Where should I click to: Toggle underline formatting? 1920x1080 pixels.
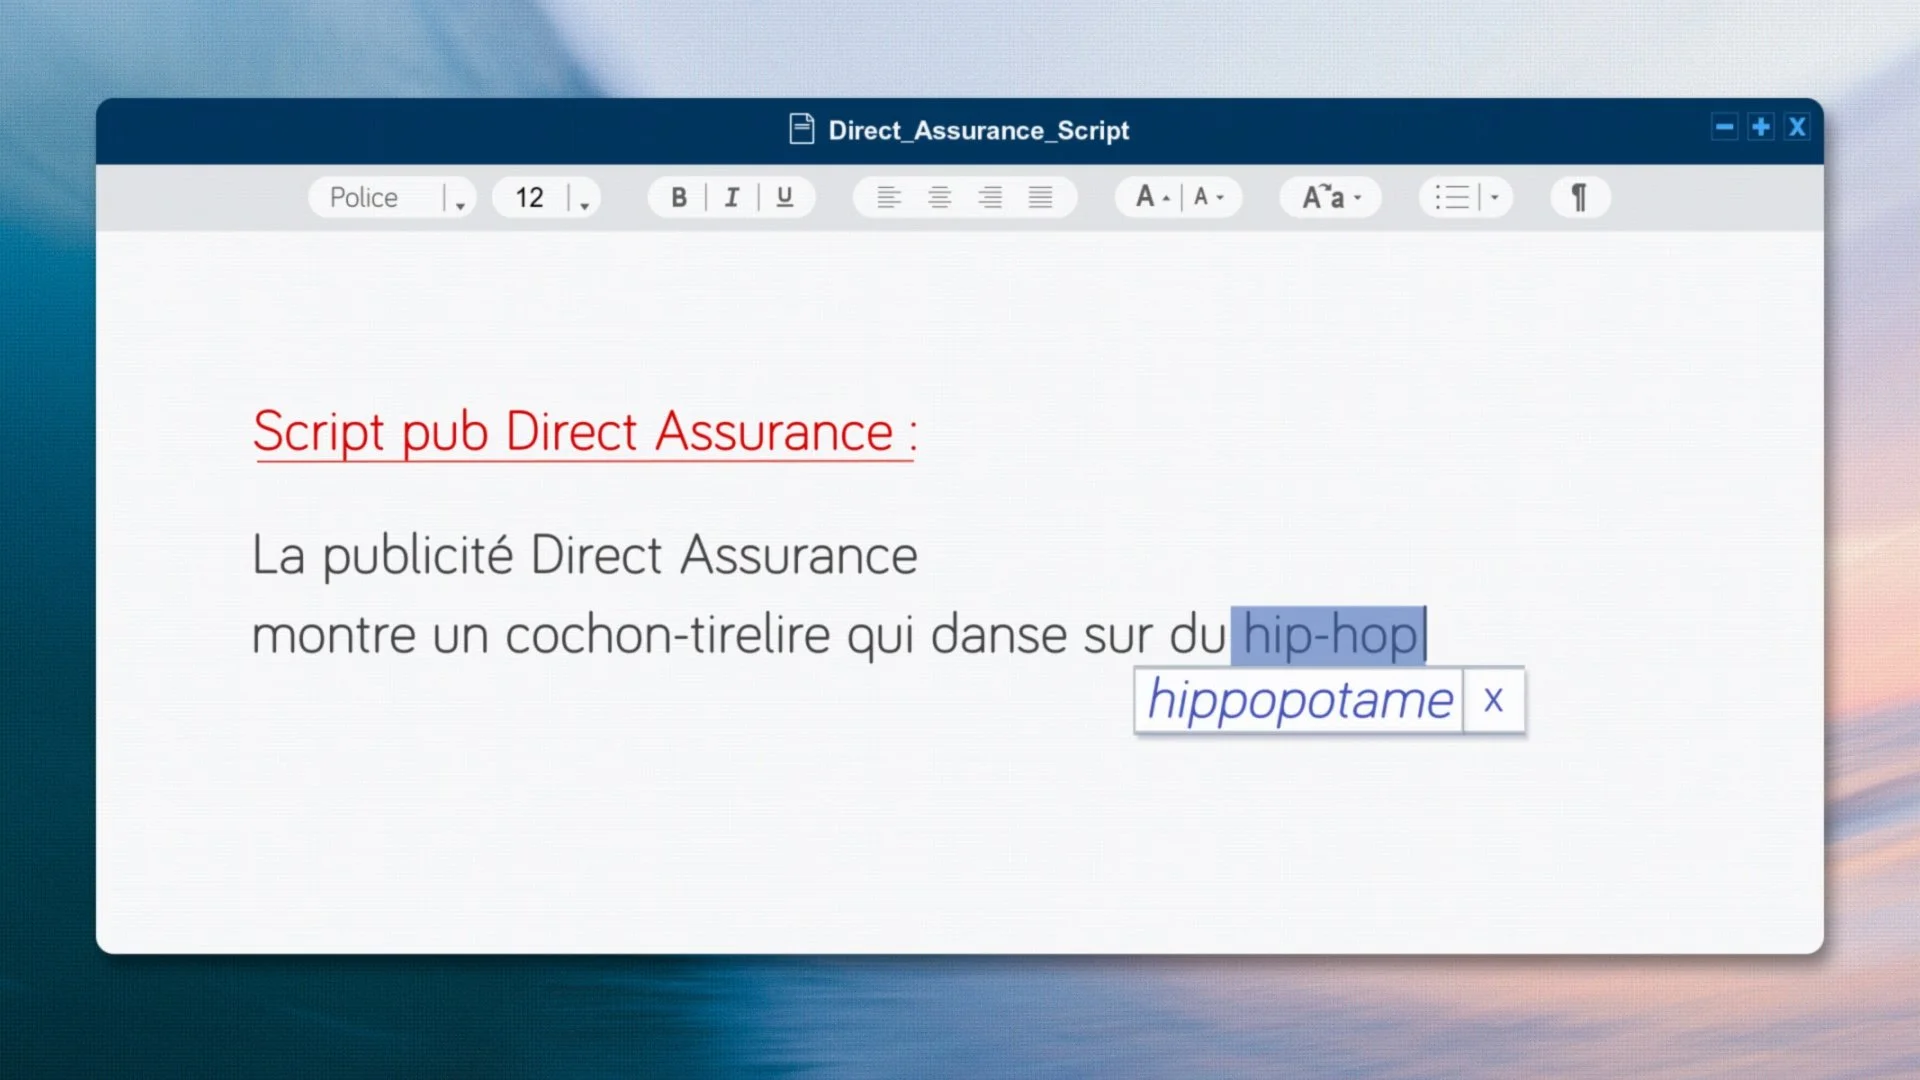785,197
